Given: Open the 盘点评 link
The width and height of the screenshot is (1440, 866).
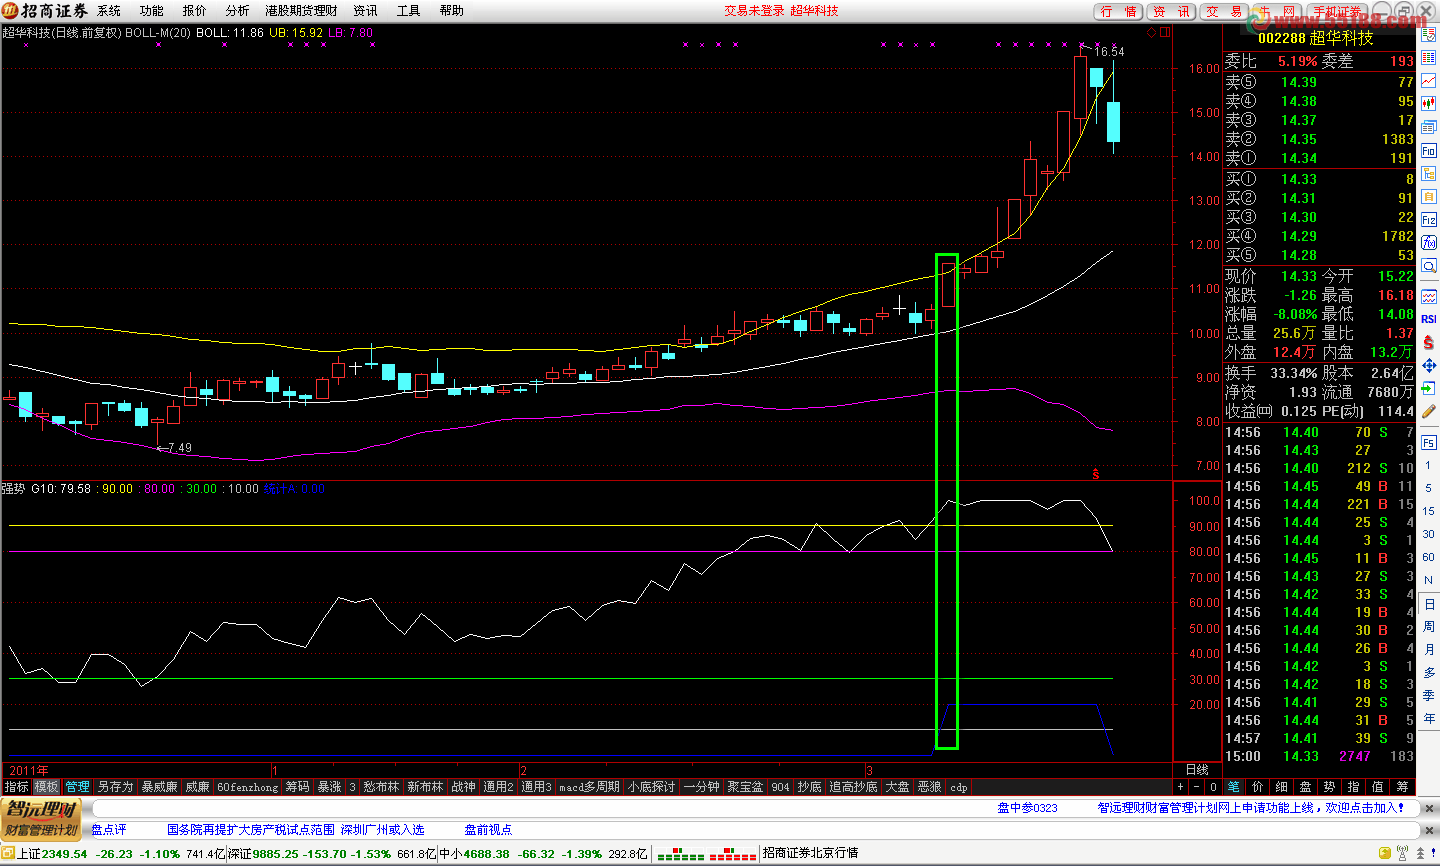Looking at the screenshot, I should [x=109, y=830].
